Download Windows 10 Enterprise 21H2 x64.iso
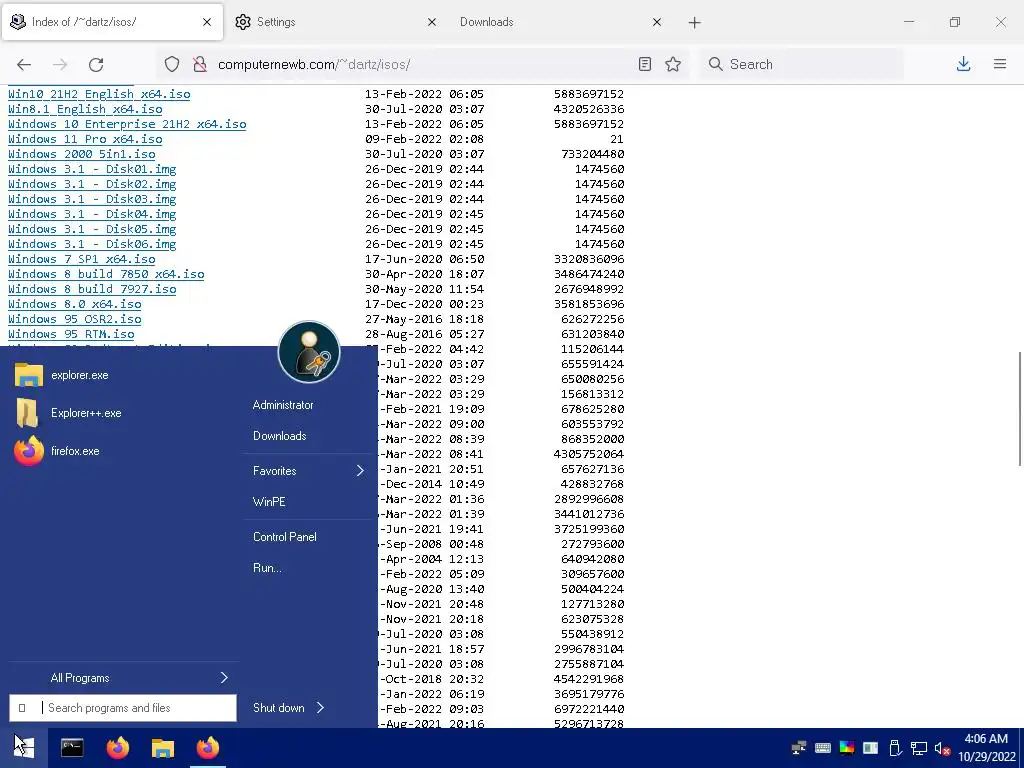The image size is (1024, 768). [127, 124]
